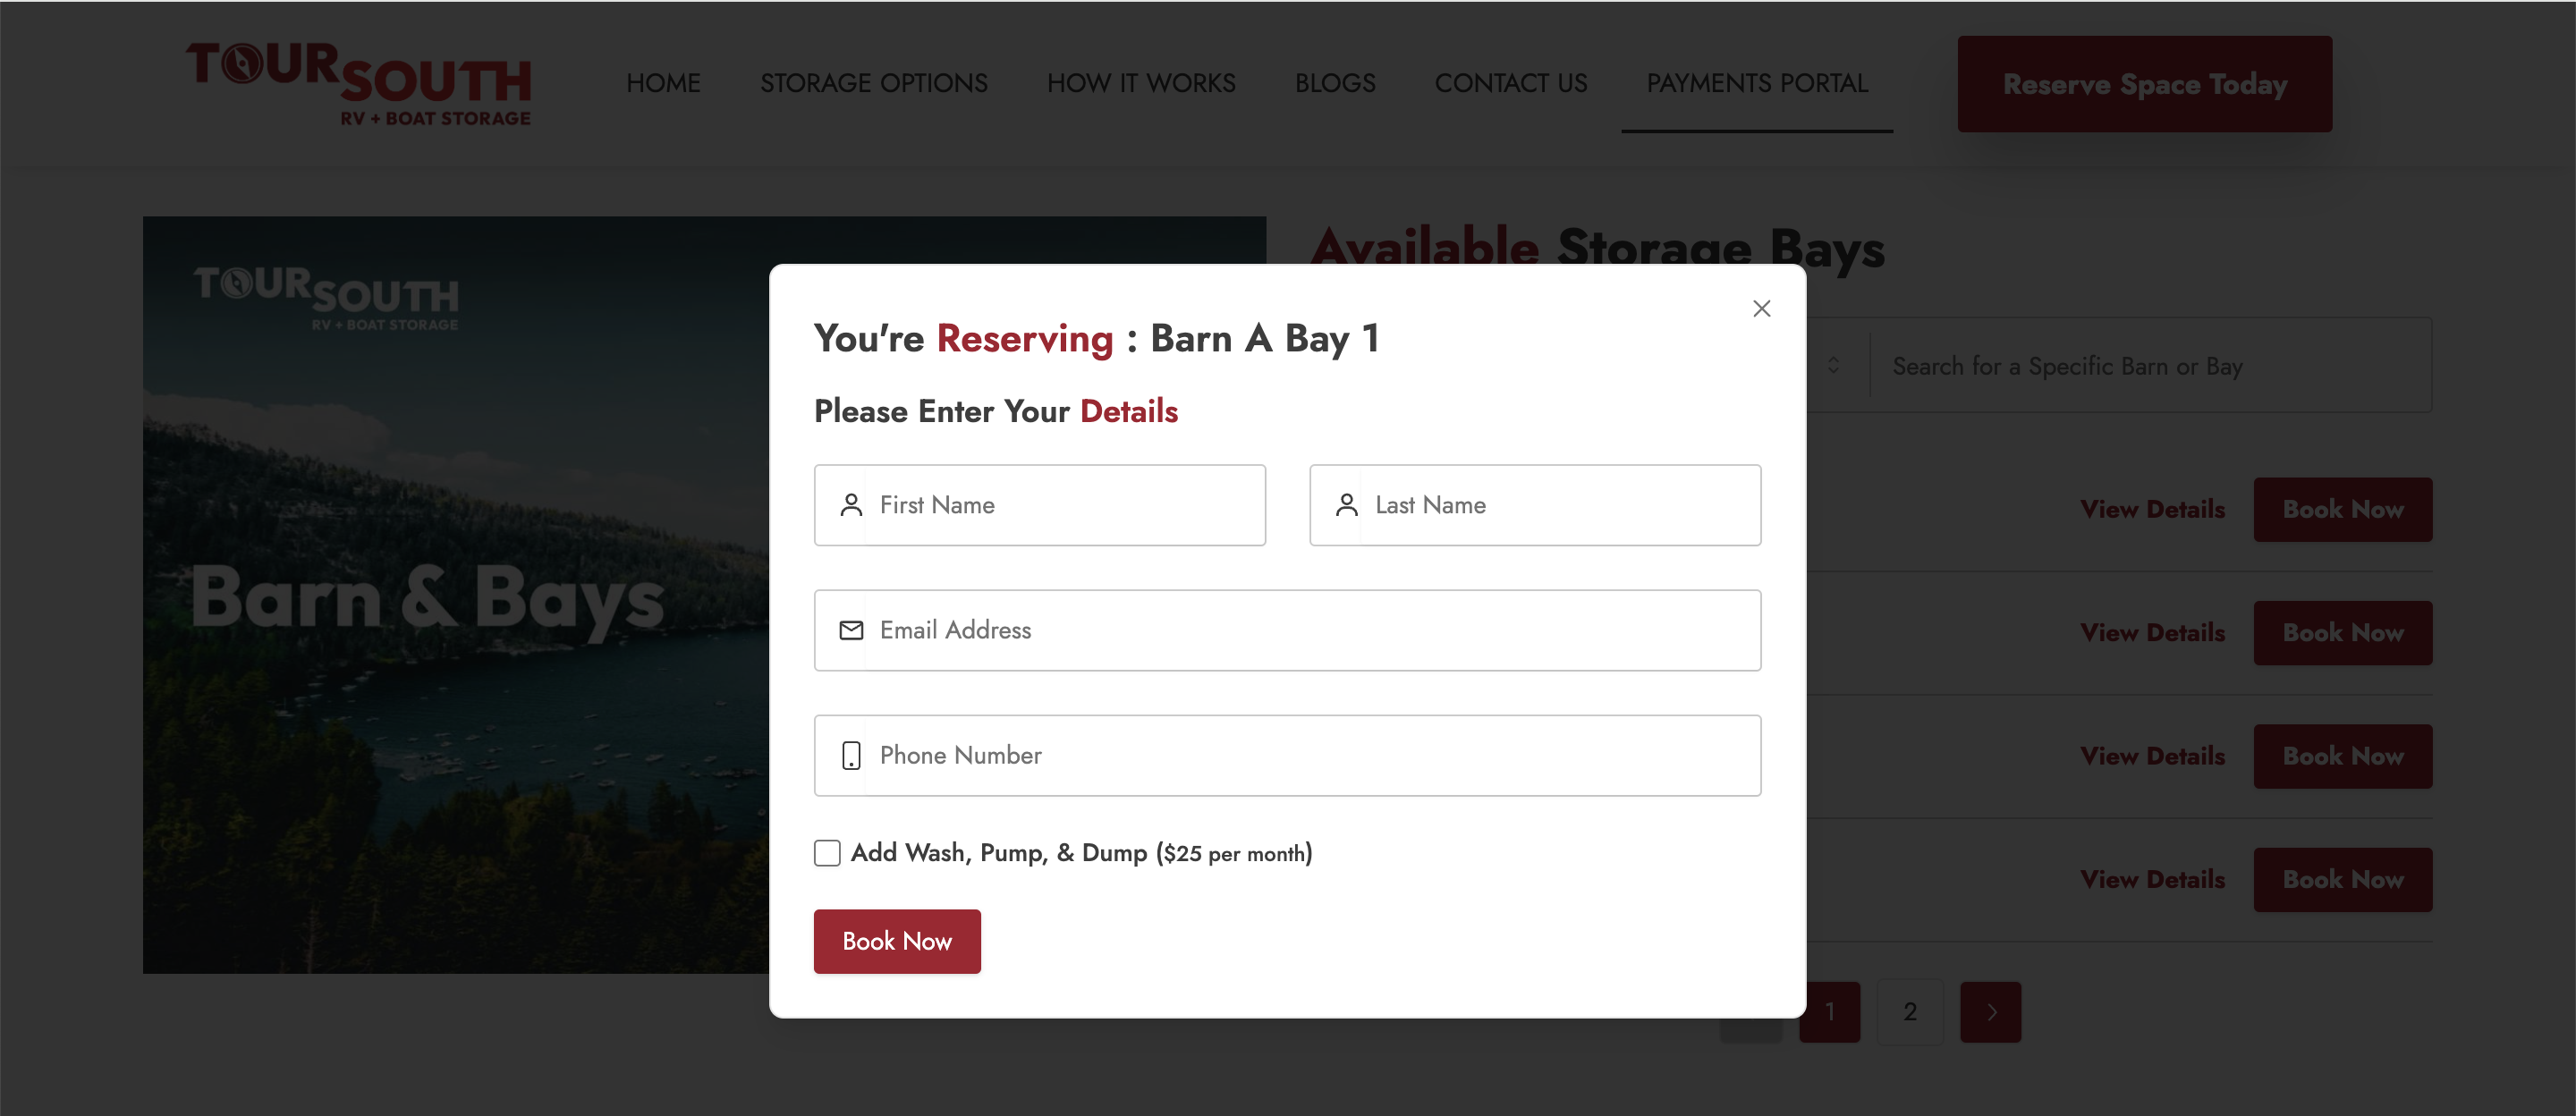Screen dimensions: 2576x1116
Task: Expand the sort dropdown arrows beside search
Action: pyautogui.click(x=1833, y=366)
